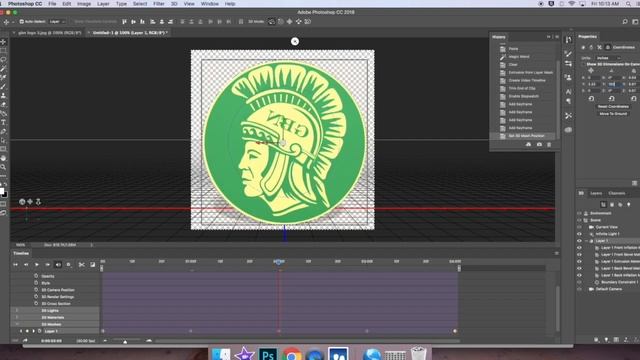Open timeline playback settings gear

69,265
